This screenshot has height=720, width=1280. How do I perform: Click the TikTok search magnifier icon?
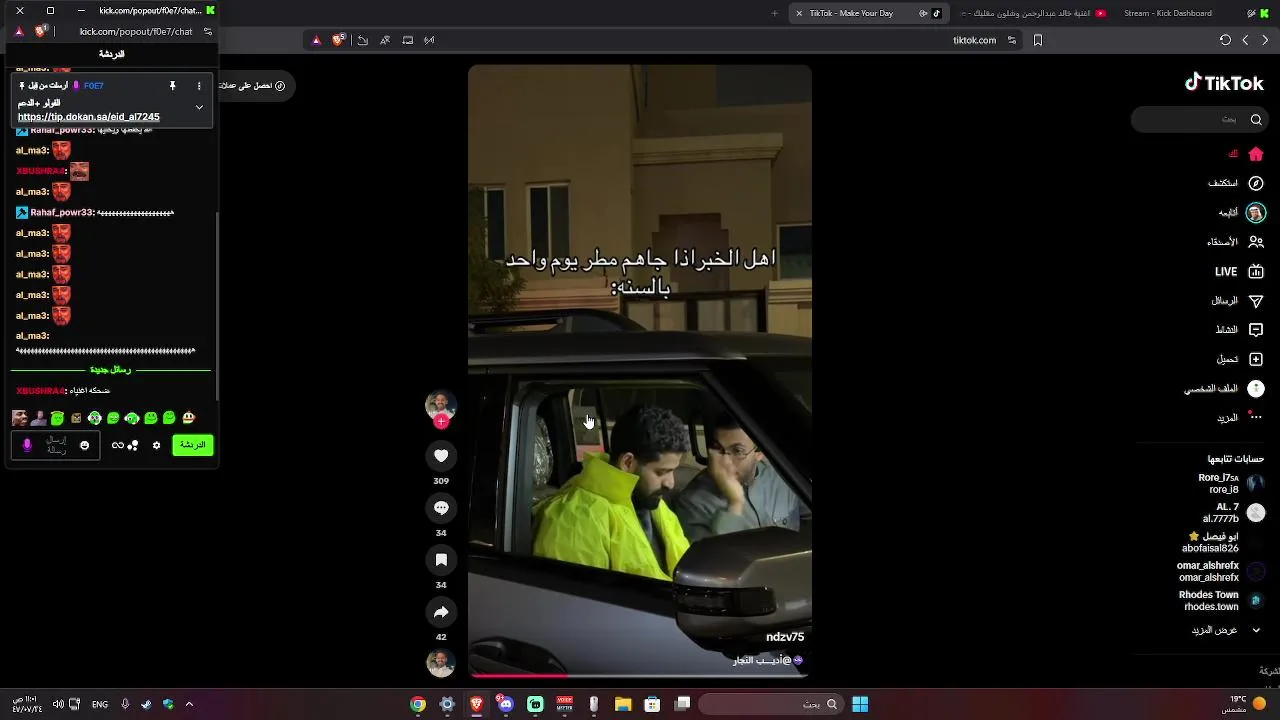(x=1256, y=119)
